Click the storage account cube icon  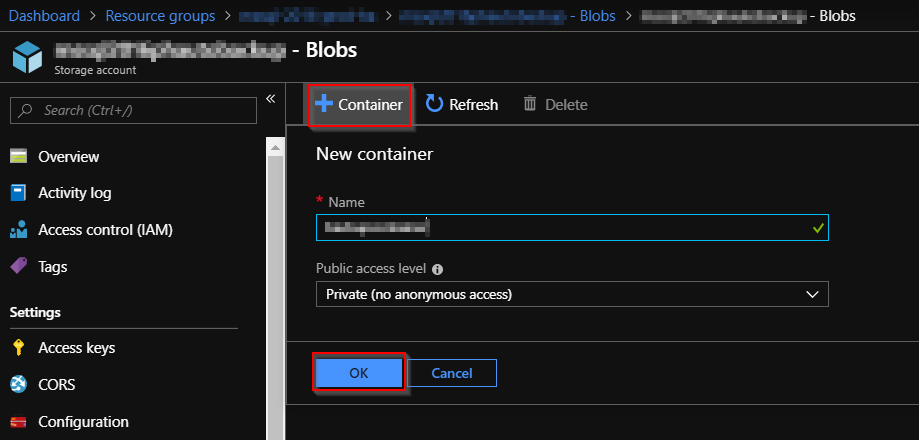click(x=27, y=56)
